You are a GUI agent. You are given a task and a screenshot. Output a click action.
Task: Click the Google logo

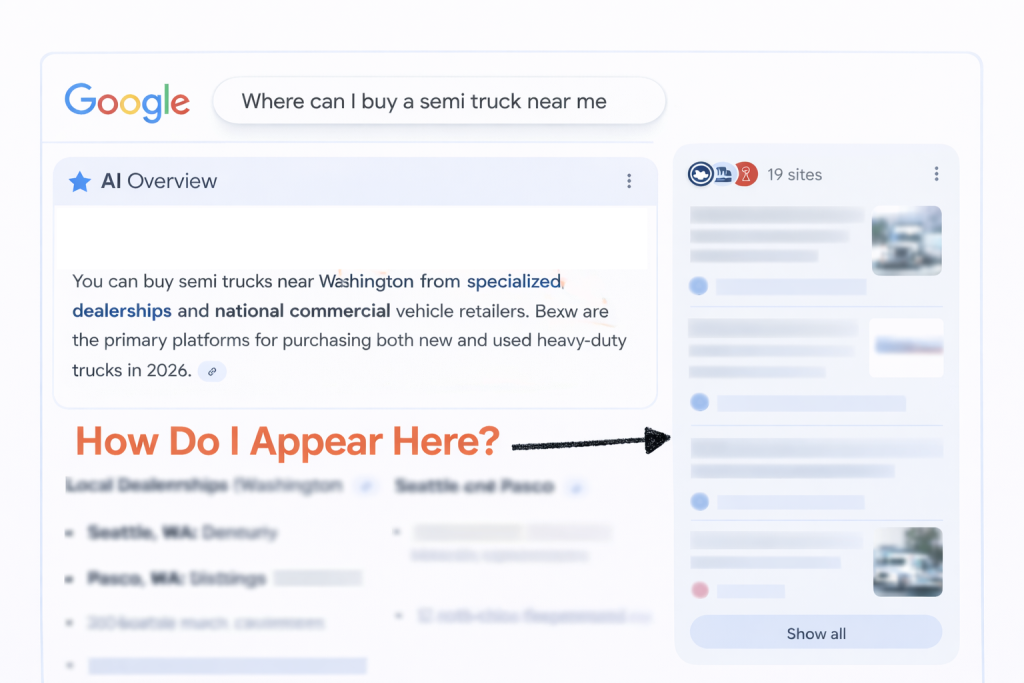tap(127, 102)
